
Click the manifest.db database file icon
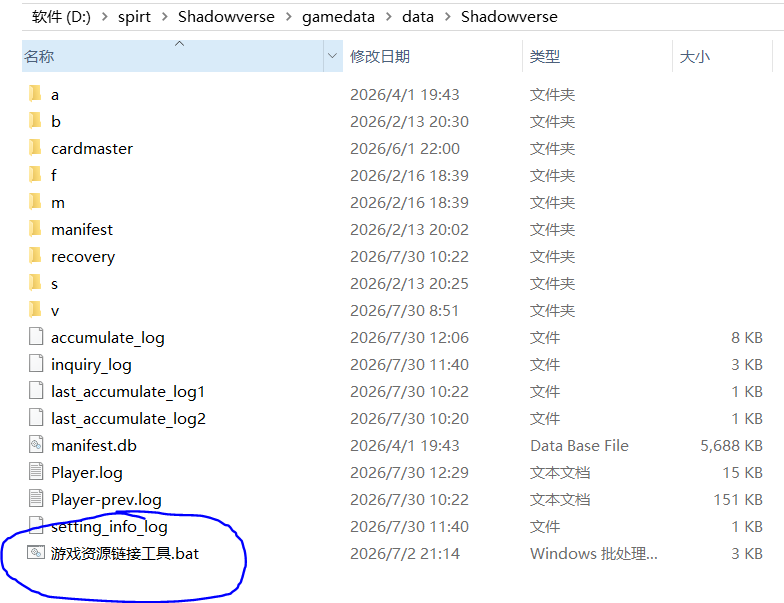36,444
